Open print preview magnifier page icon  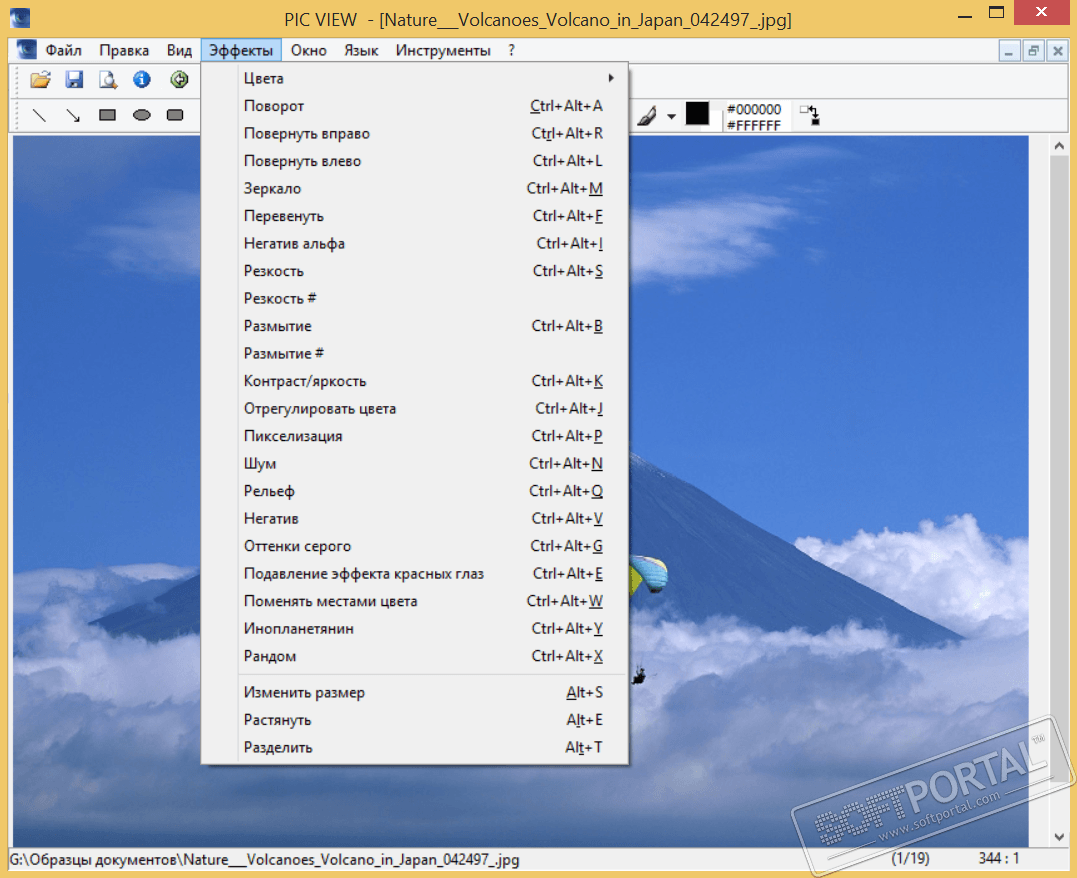click(108, 80)
